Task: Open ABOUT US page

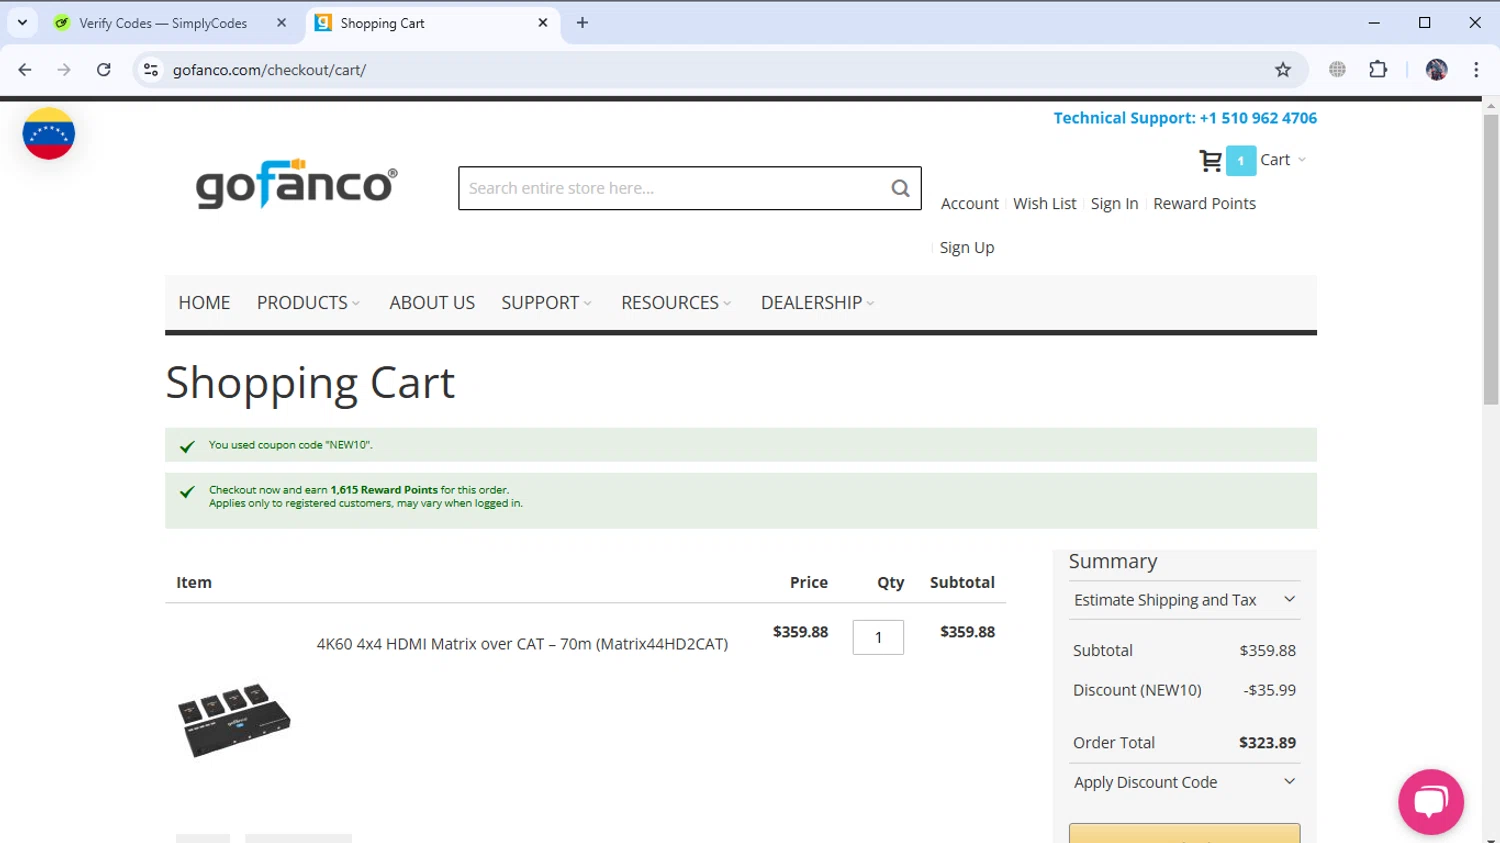Action: point(432,303)
